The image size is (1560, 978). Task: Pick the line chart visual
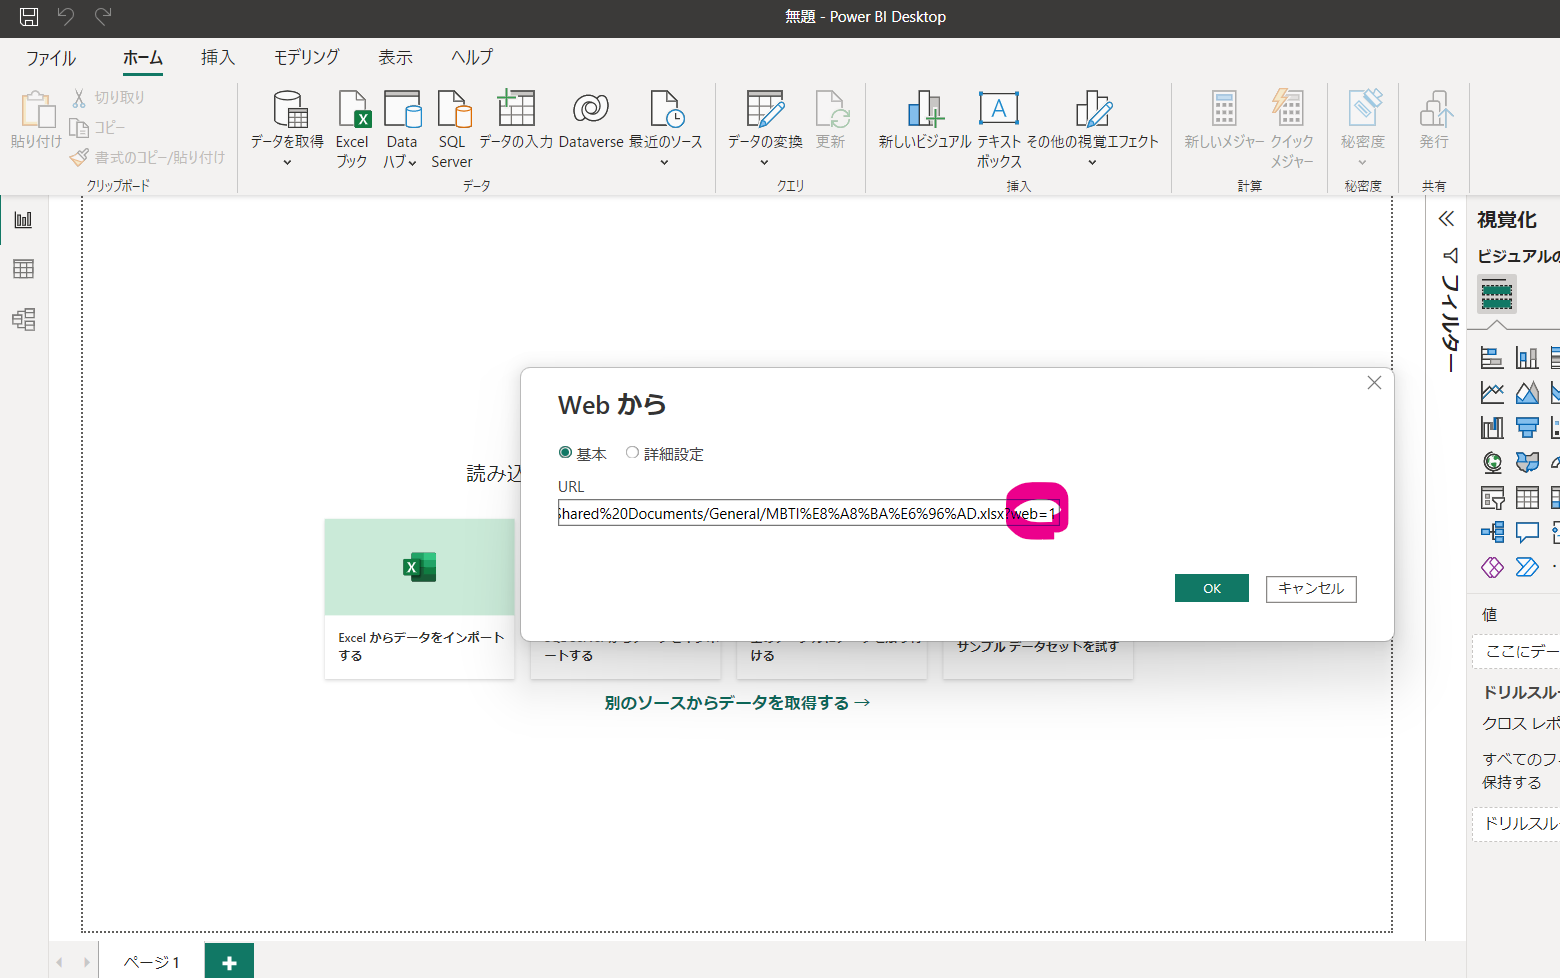1492,393
